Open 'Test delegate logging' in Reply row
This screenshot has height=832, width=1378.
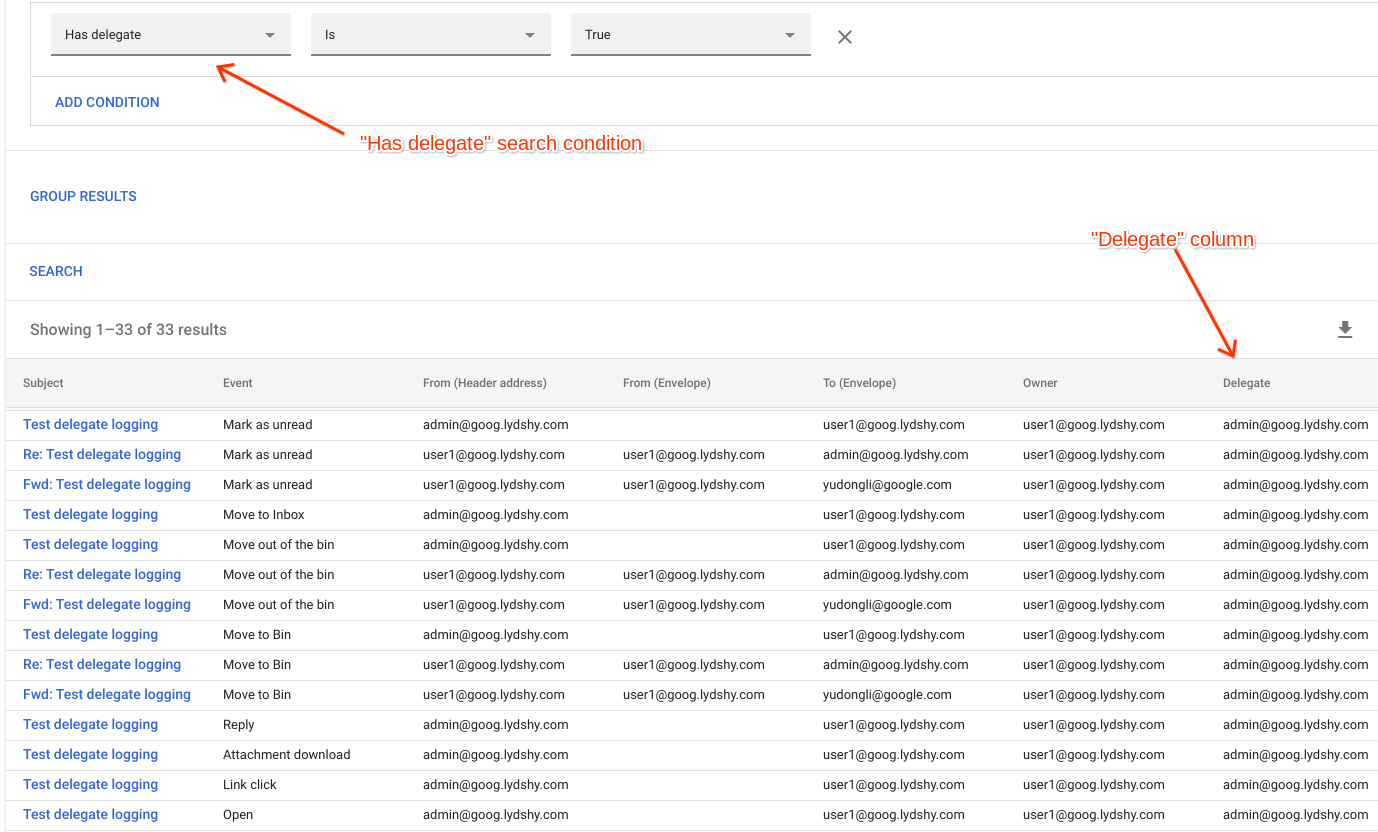click(91, 725)
